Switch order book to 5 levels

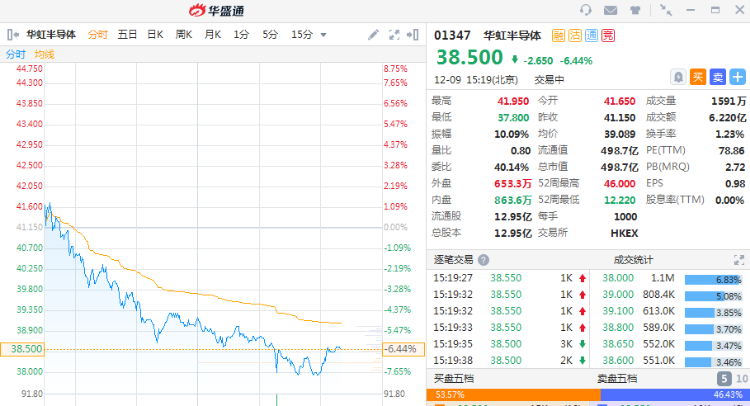[x=724, y=379]
